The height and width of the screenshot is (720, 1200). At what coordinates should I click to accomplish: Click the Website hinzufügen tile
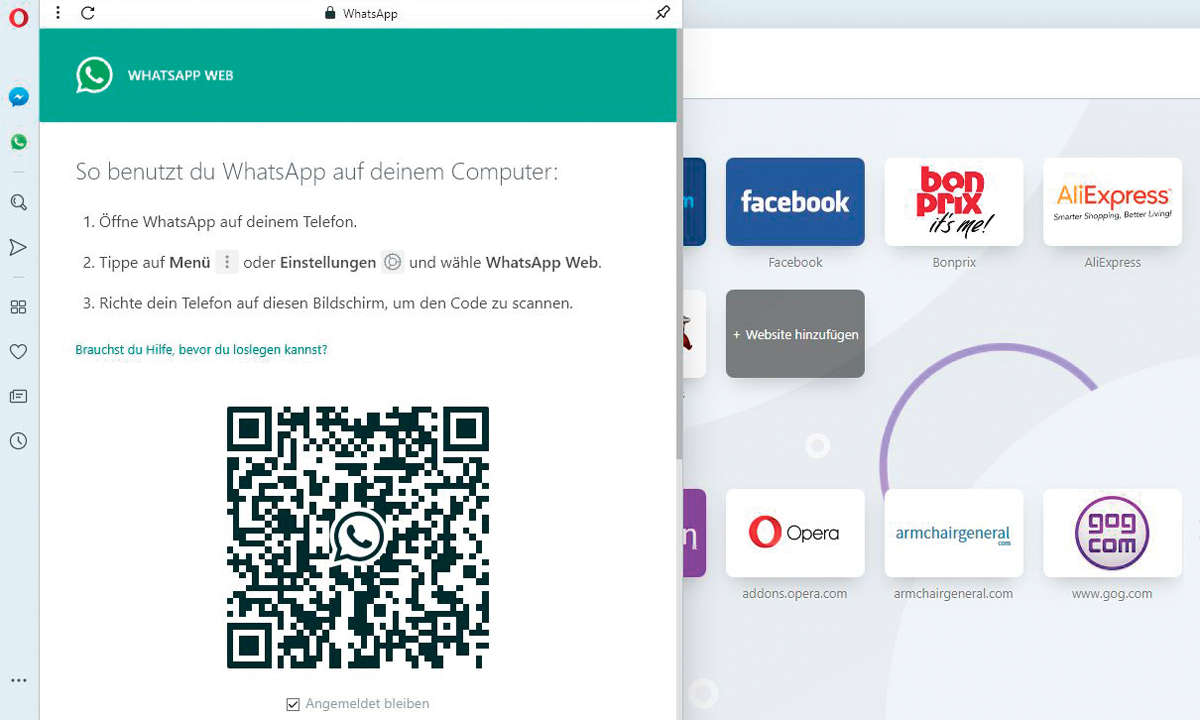click(x=795, y=334)
